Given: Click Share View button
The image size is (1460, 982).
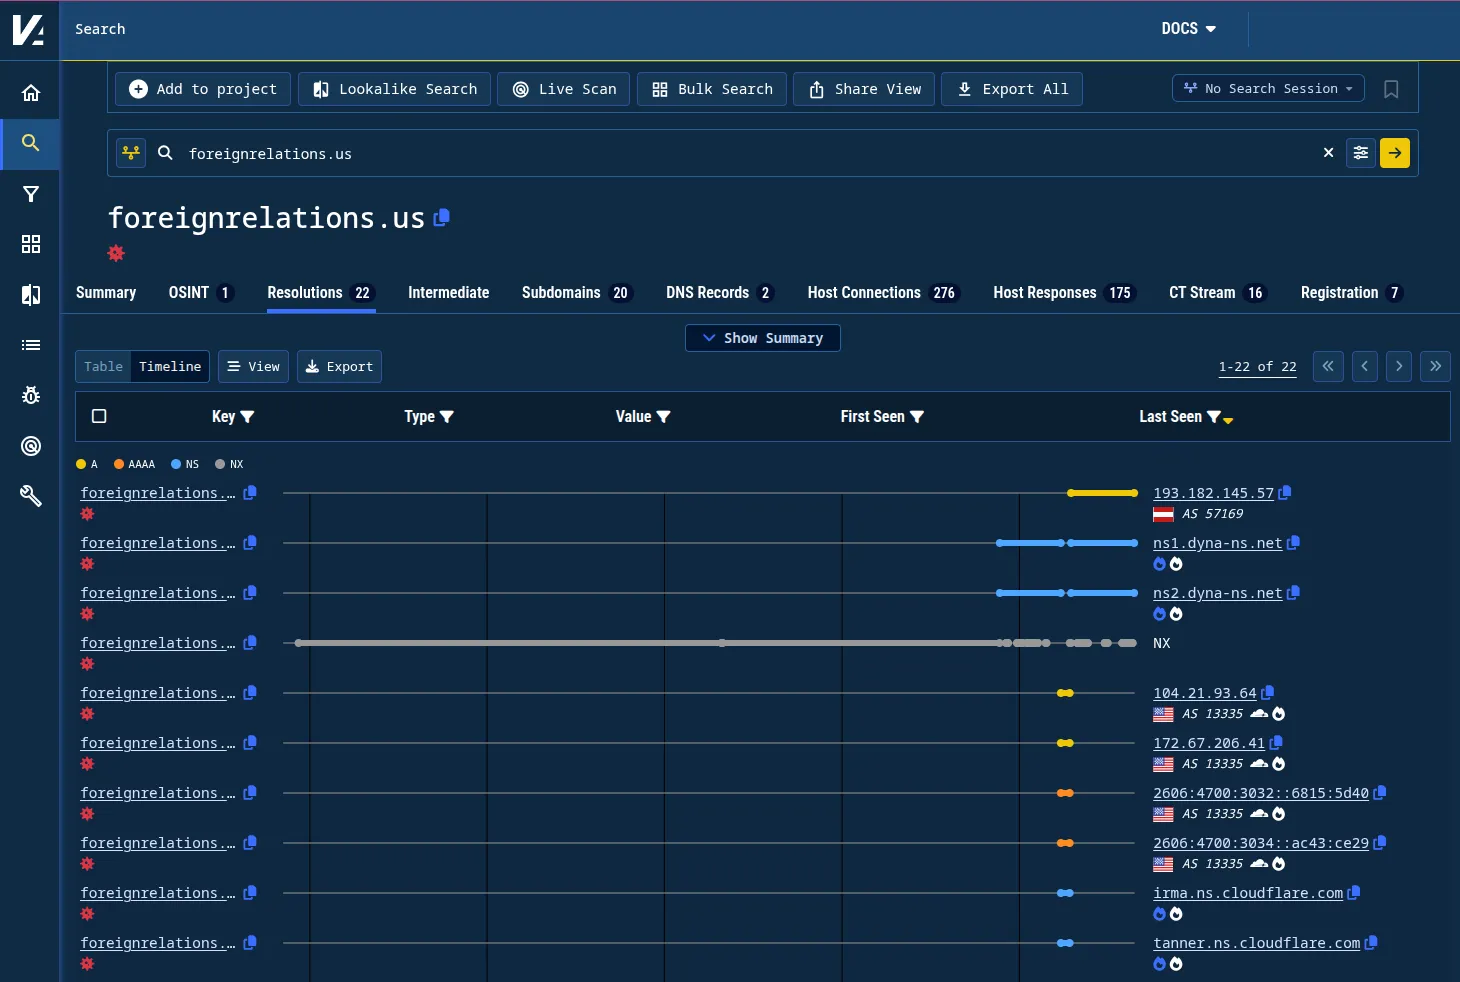Looking at the screenshot, I should click(864, 89).
